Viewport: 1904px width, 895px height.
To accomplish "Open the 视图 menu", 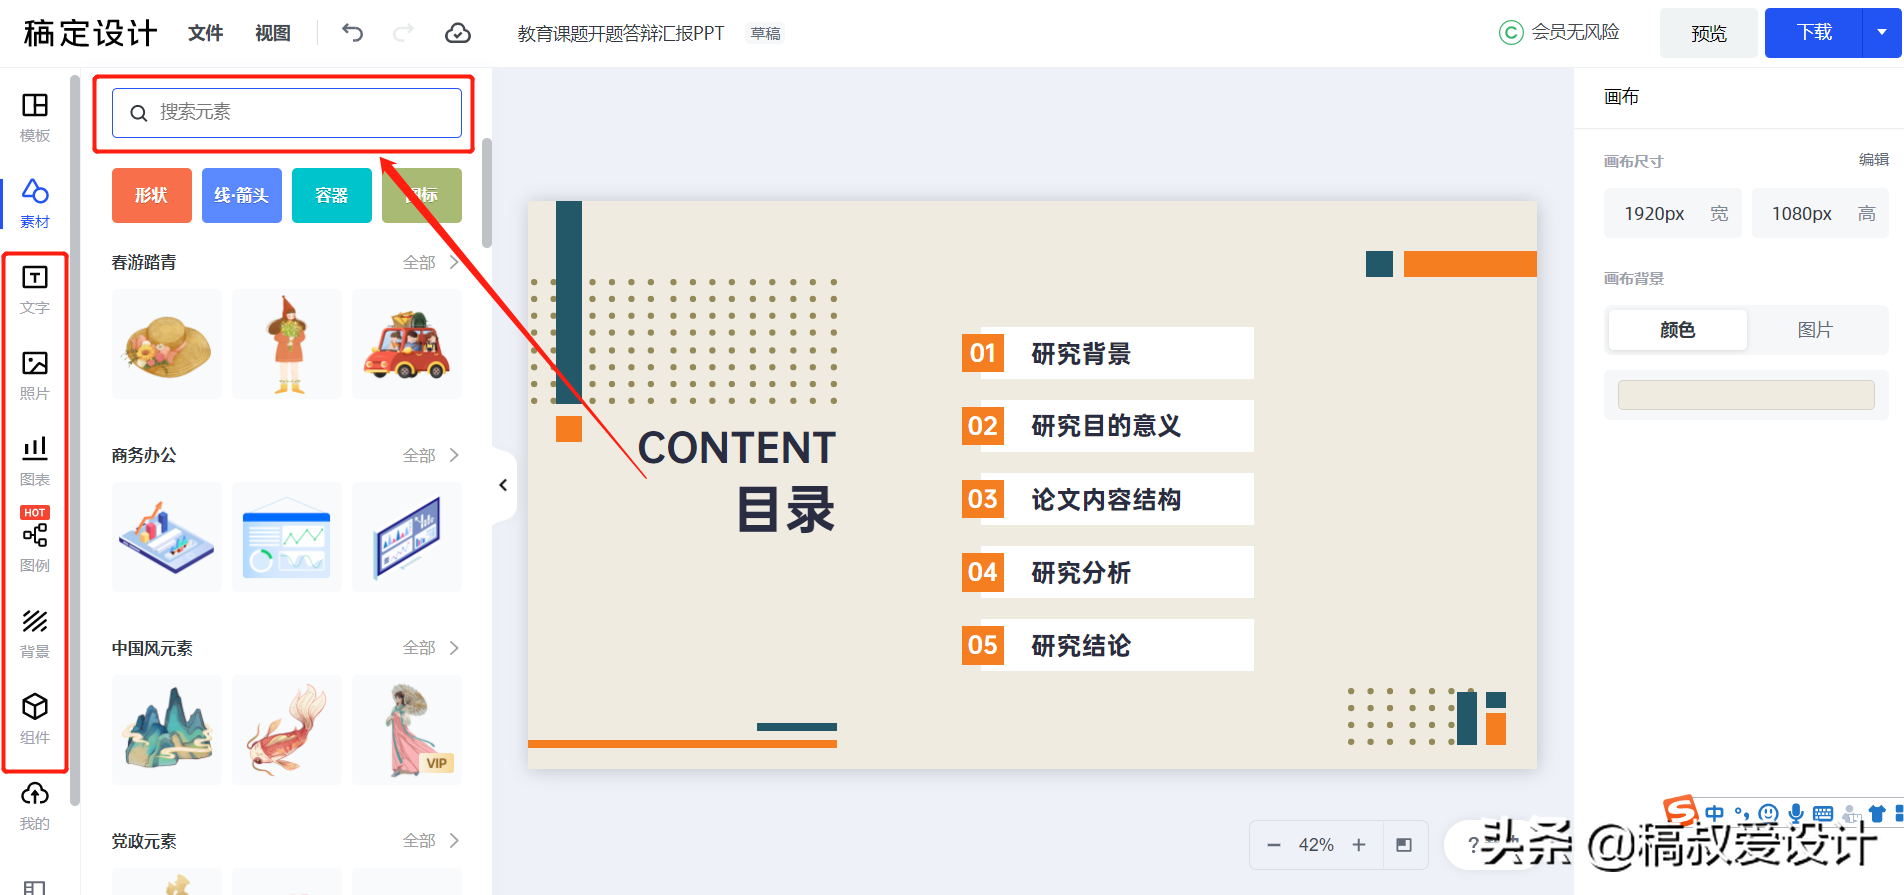I will click(272, 33).
